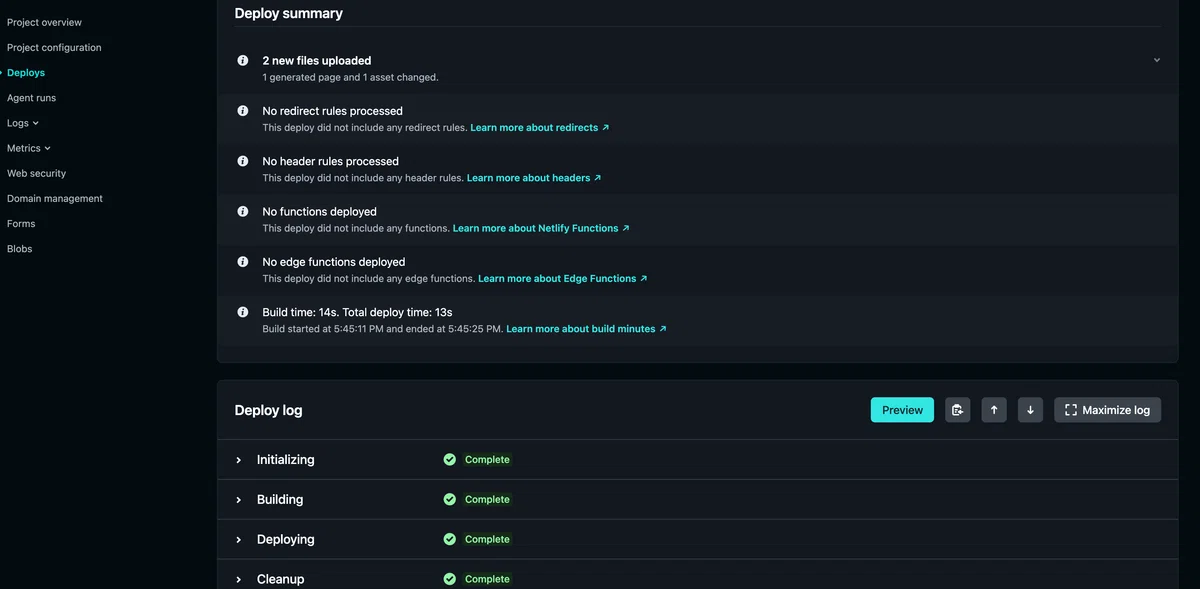Click 'No functions deployed' title text
The image size is (1200, 589).
coord(319,212)
